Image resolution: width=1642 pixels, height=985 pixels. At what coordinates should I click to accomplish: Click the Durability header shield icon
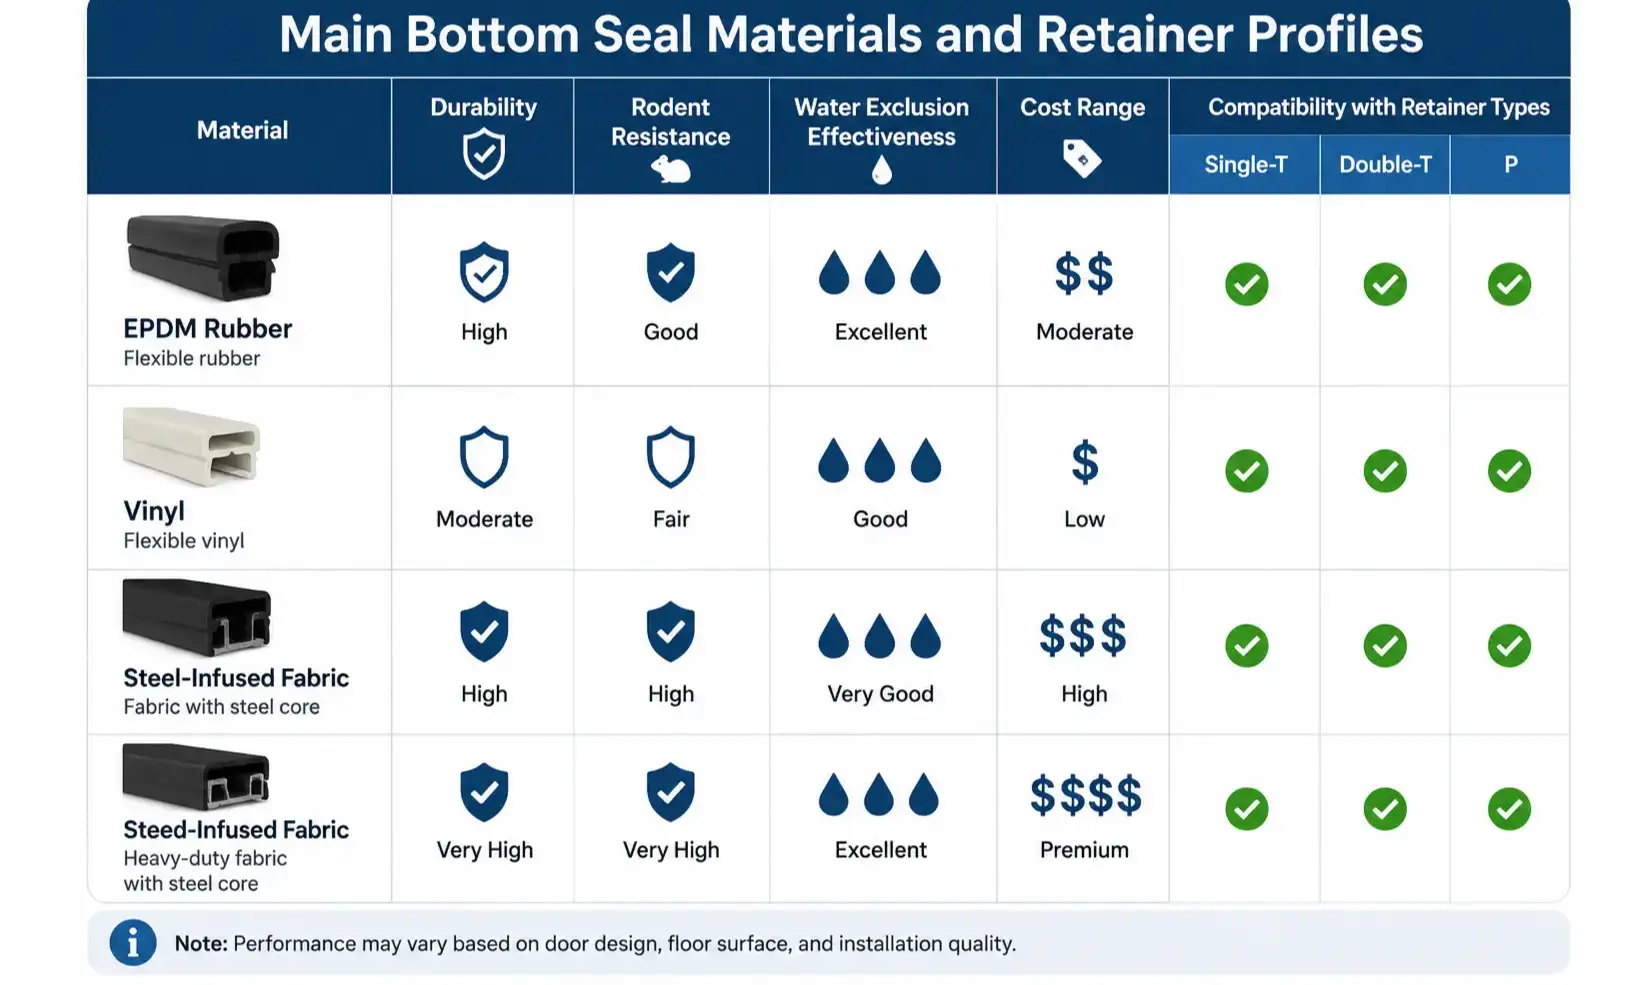(x=484, y=156)
